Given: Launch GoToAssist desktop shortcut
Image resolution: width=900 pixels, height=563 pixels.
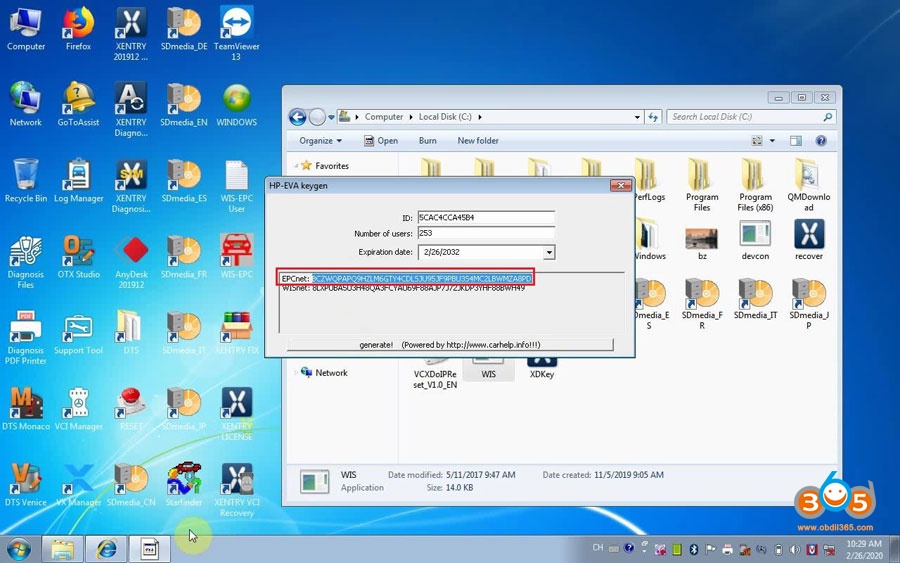Looking at the screenshot, I should pyautogui.click(x=78, y=104).
